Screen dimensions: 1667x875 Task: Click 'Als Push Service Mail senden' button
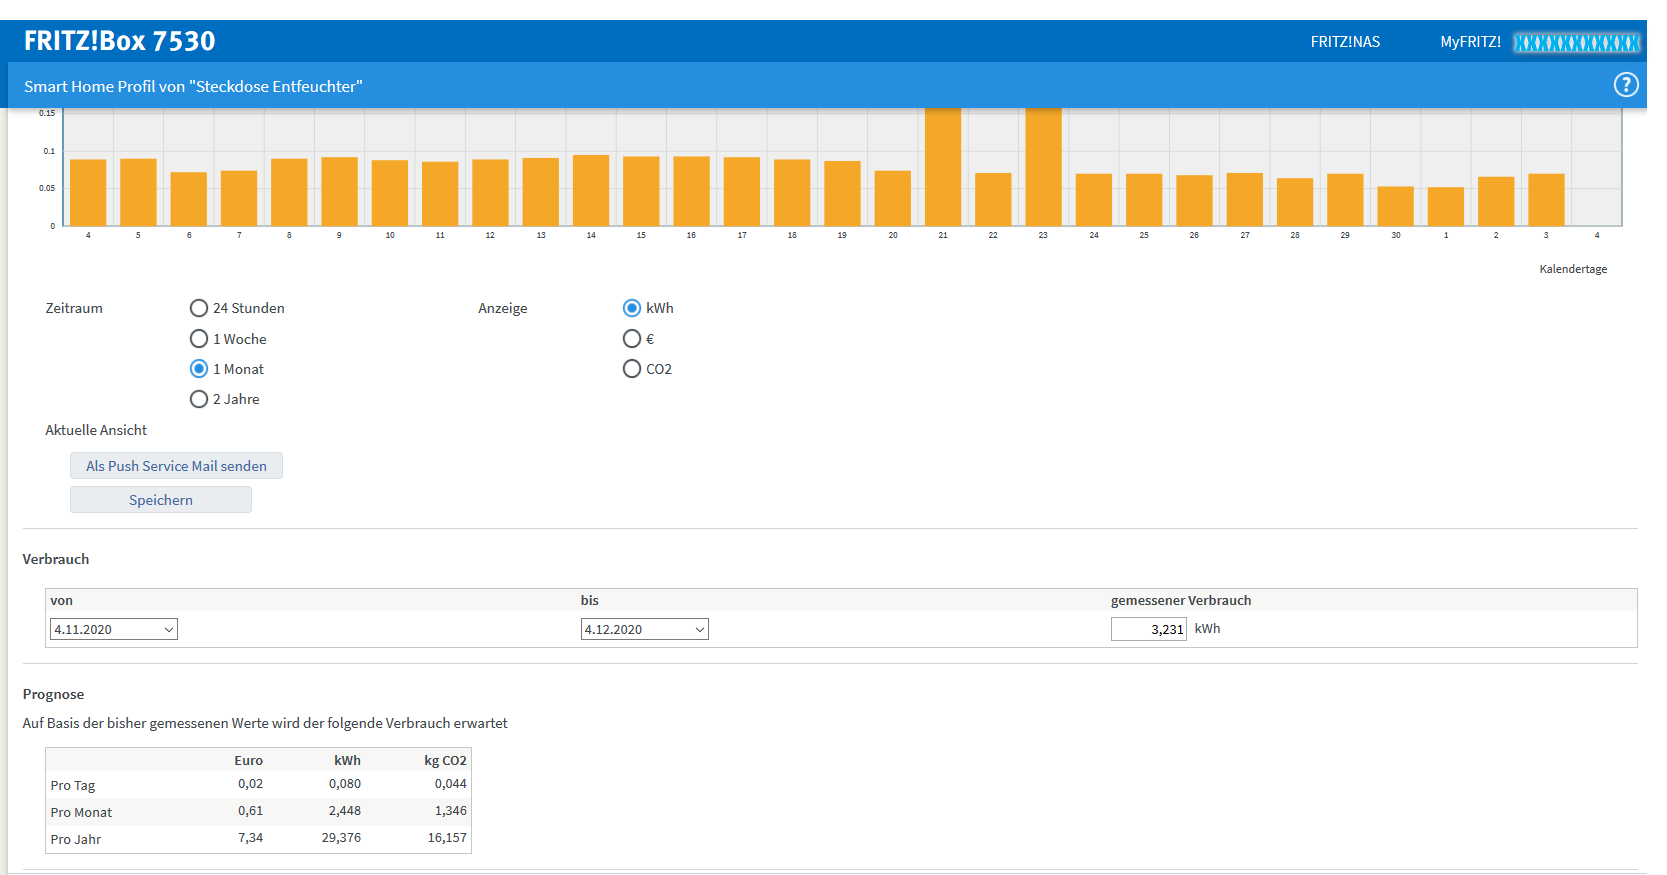[x=176, y=466]
